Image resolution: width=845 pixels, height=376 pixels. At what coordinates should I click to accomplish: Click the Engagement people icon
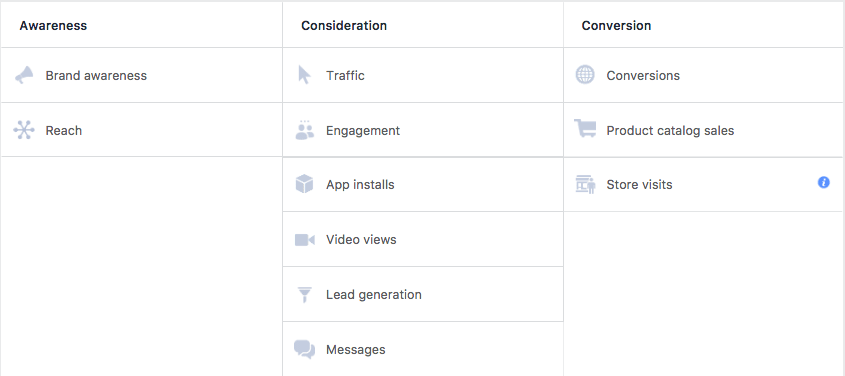pyautogui.click(x=304, y=130)
